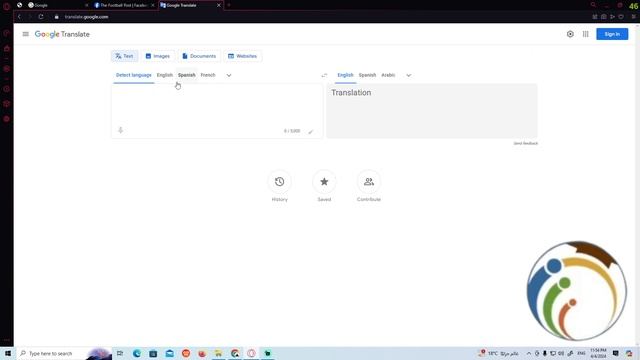Choose English as target language
The height and width of the screenshot is (360, 640).
[345, 75]
